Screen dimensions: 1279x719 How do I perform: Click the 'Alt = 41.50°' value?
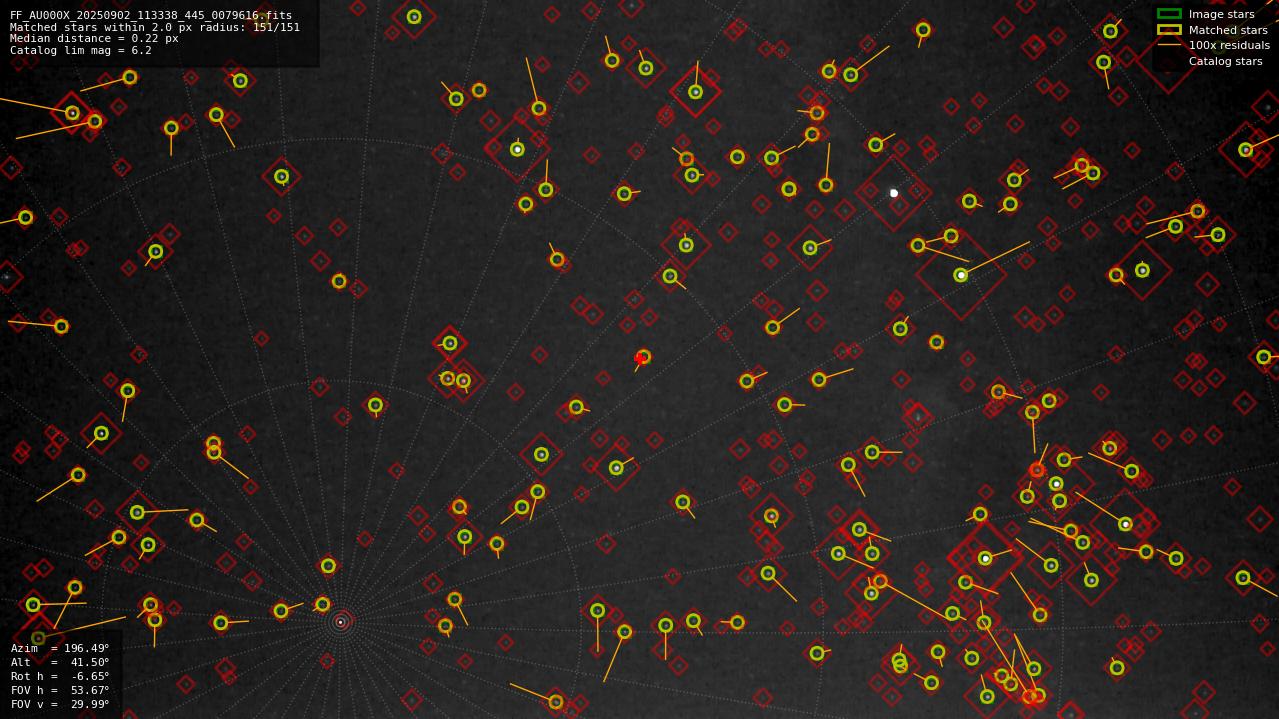point(60,663)
